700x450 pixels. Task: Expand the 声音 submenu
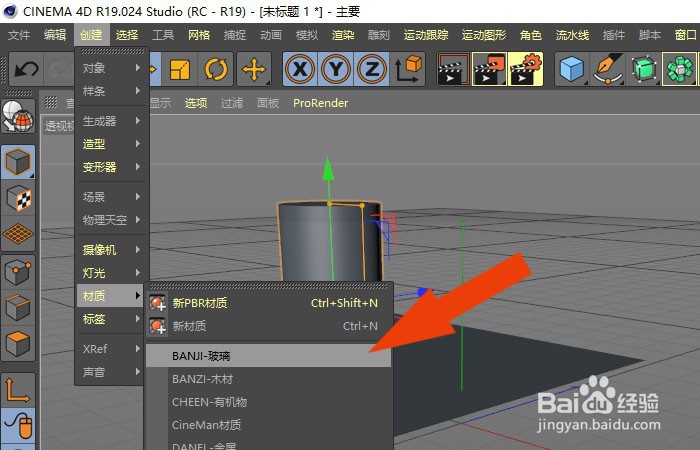point(112,372)
